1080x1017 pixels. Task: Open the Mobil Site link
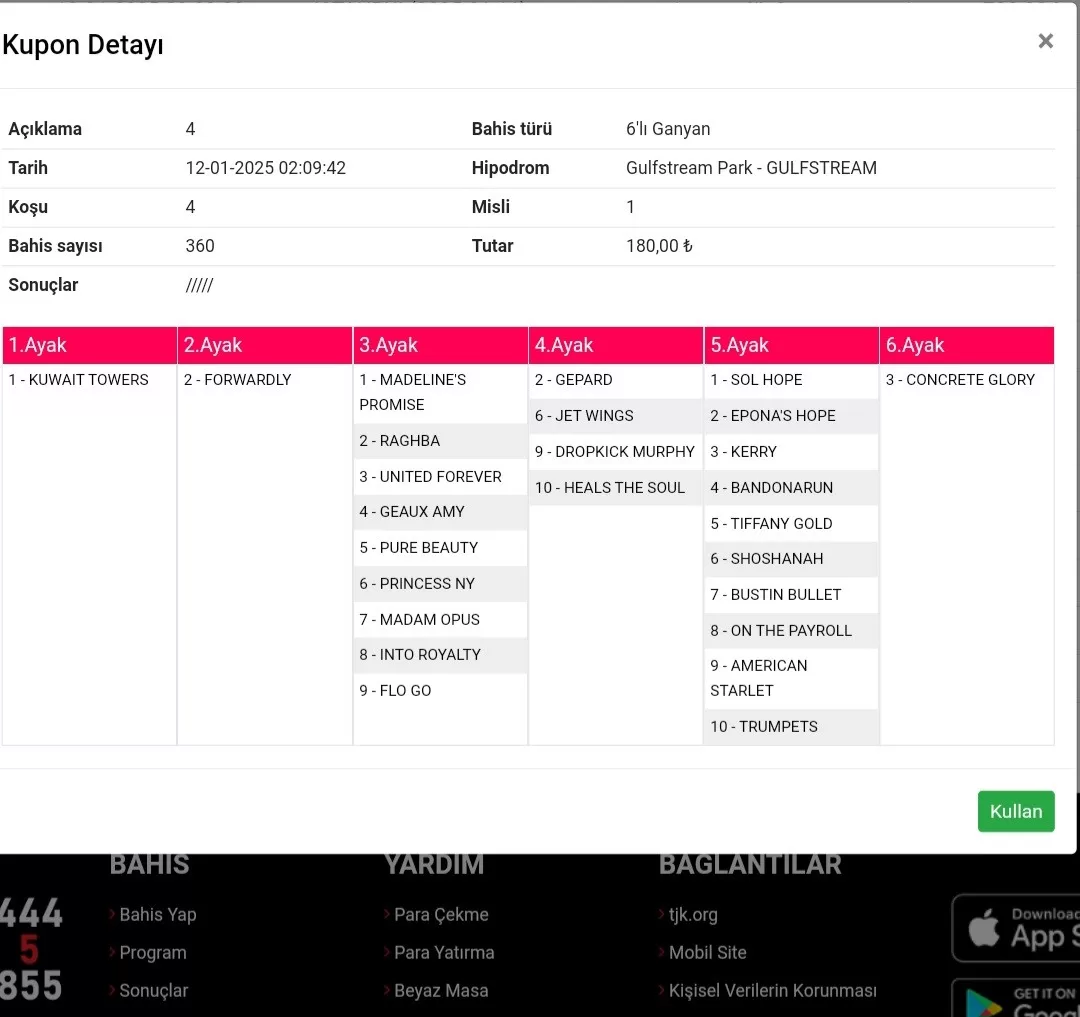pyautogui.click(x=707, y=952)
